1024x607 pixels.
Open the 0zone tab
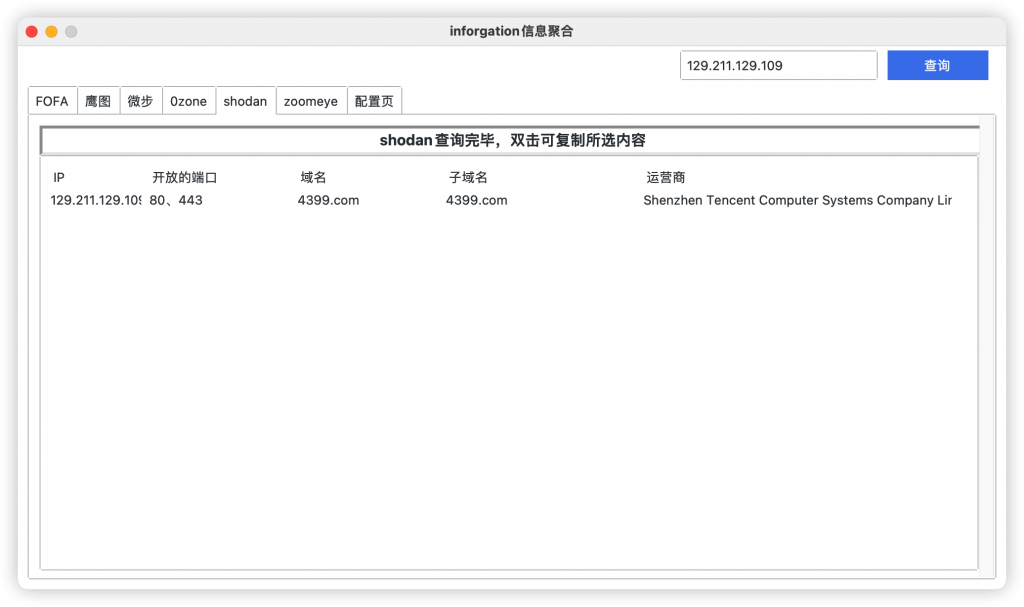[189, 100]
